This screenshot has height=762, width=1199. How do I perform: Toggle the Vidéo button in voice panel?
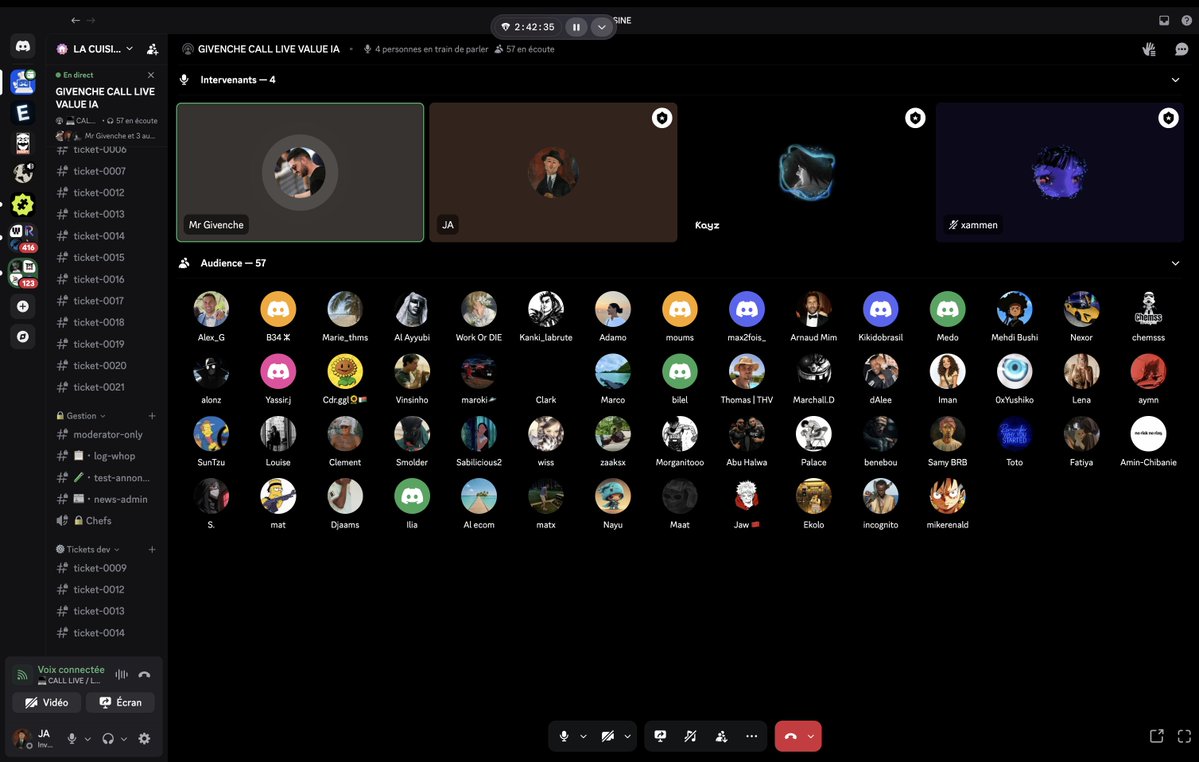47,702
